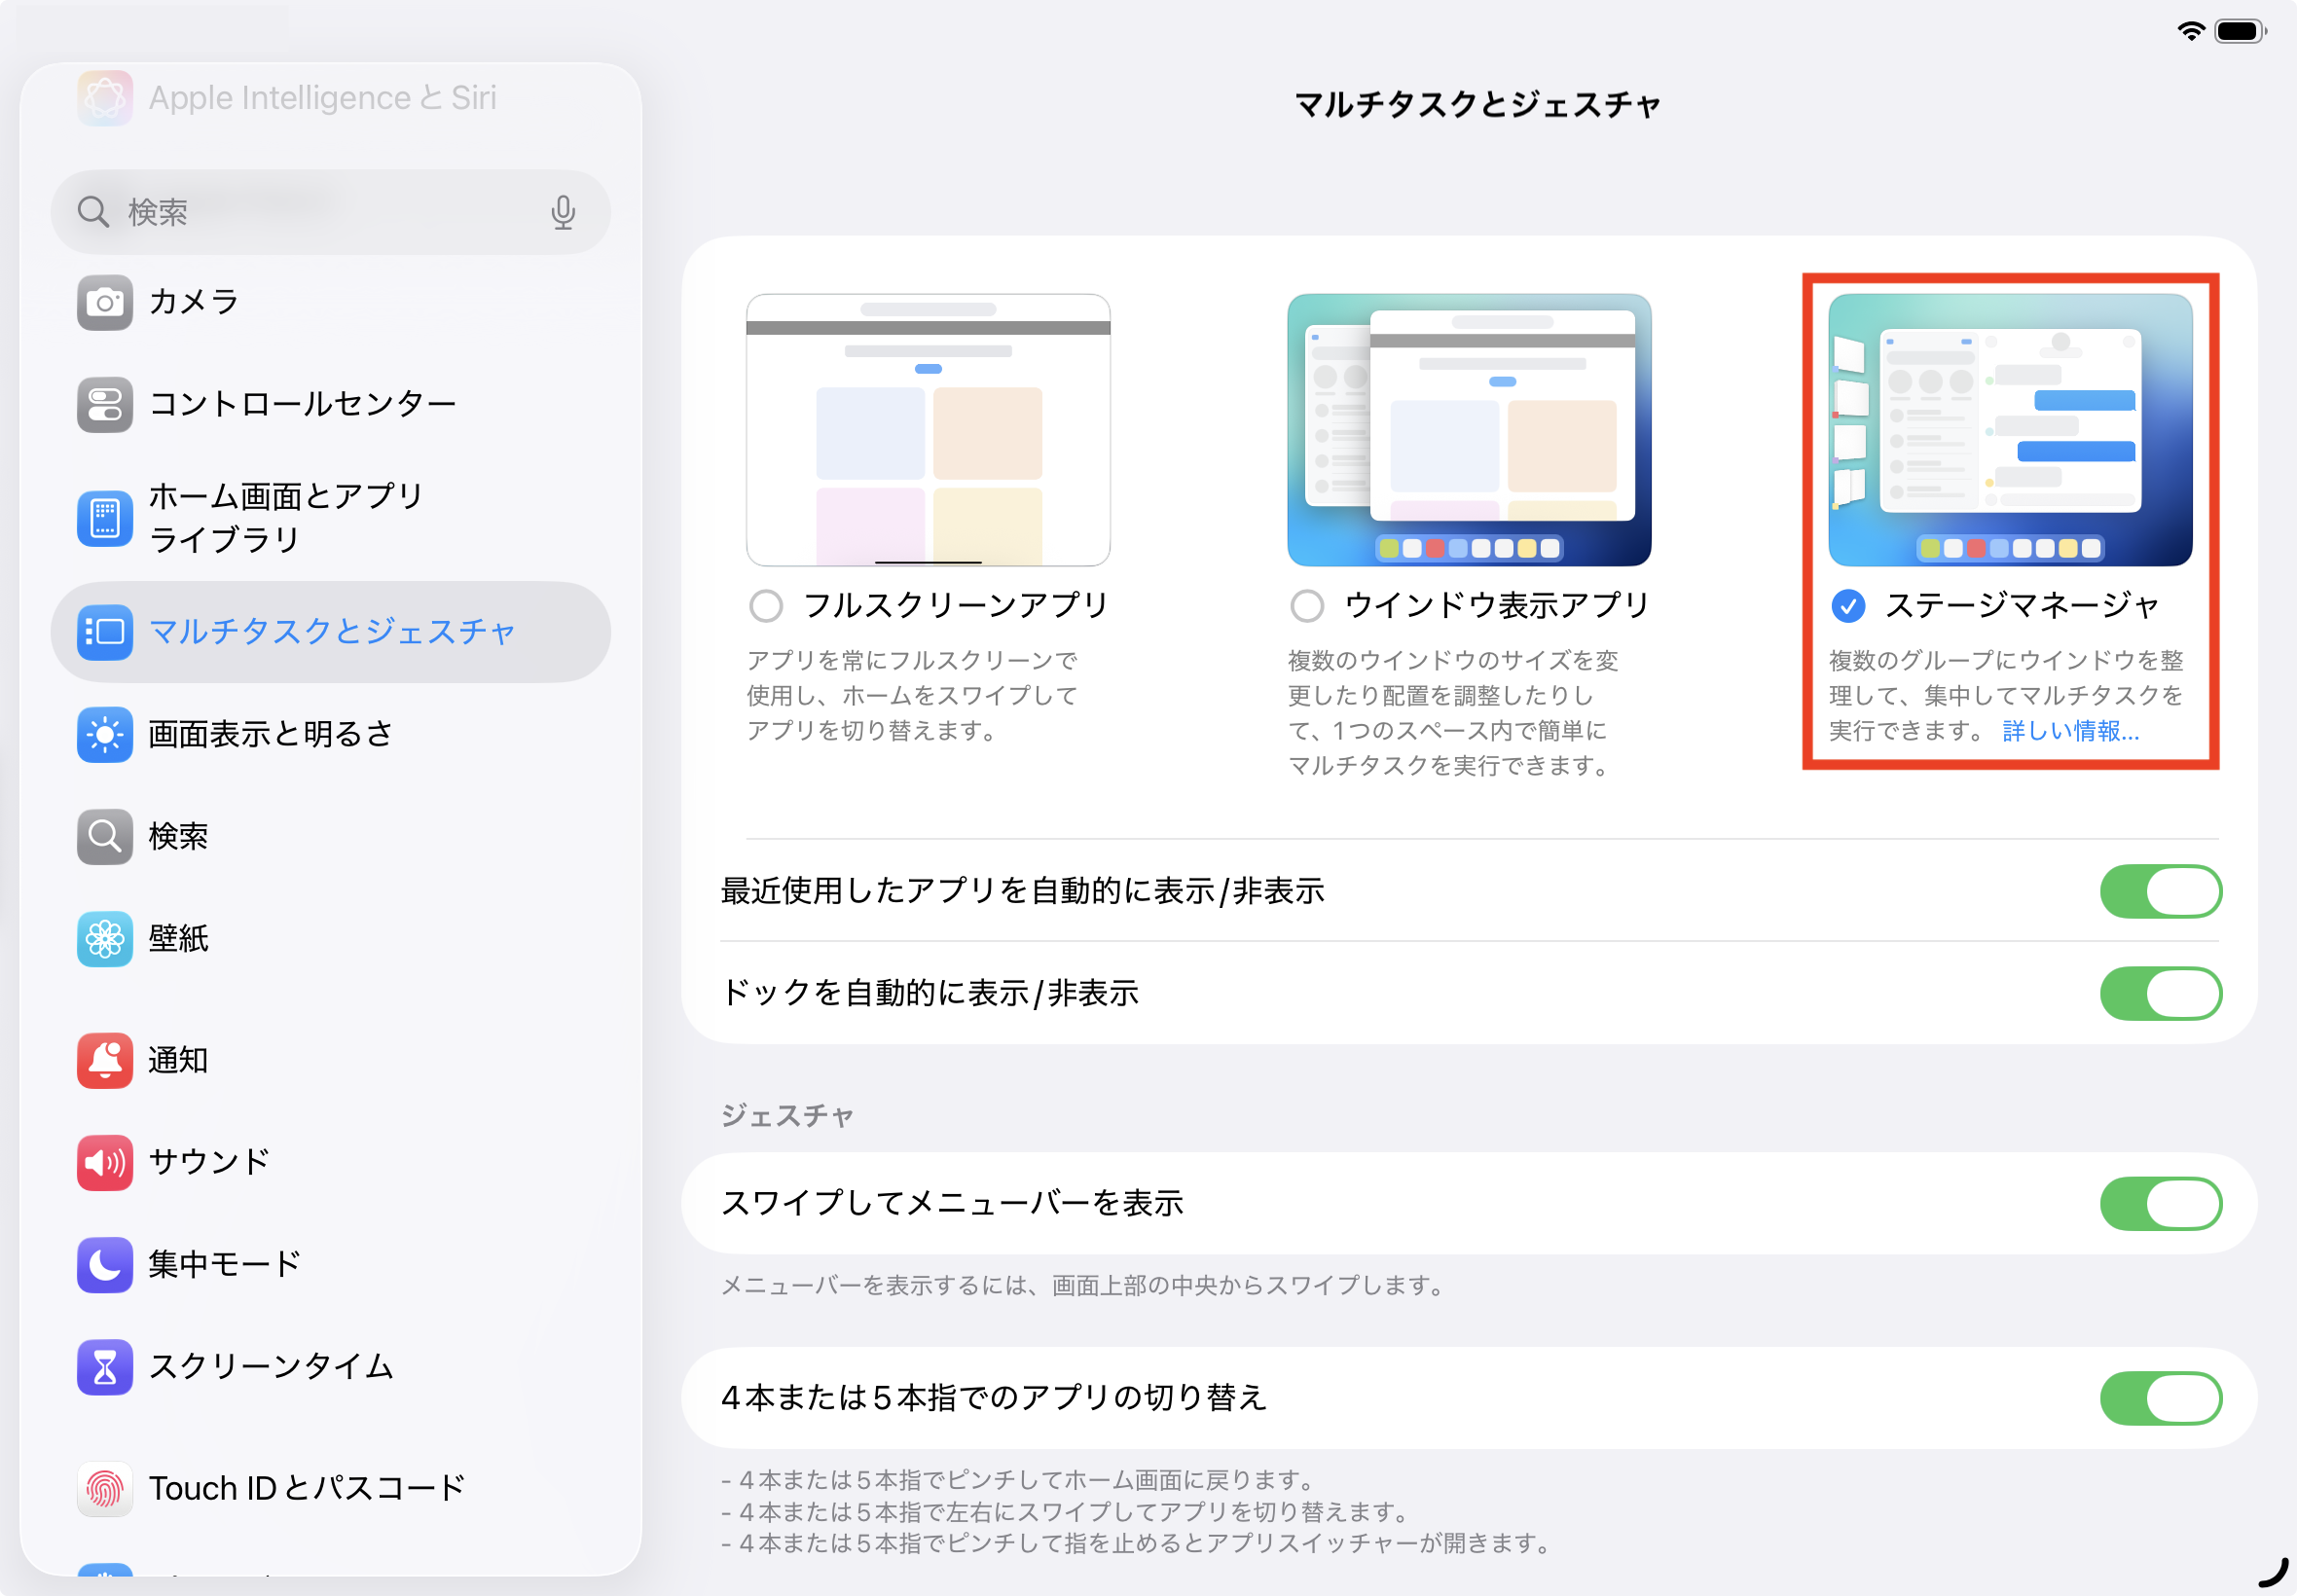Toggle 4本または5本指でのアプリの切り替え switch
The image size is (2297, 1596).
[2160, 1397]
